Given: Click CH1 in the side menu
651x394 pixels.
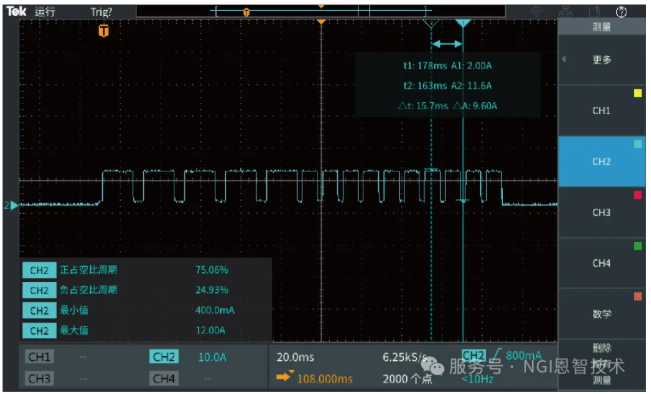Looking at the screenshot, I should pos(602,110).
